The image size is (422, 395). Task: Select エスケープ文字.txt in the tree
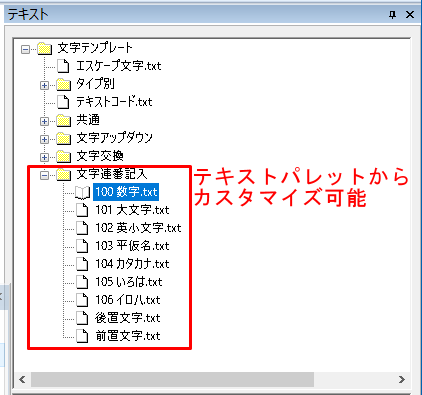tap(119, 66)
